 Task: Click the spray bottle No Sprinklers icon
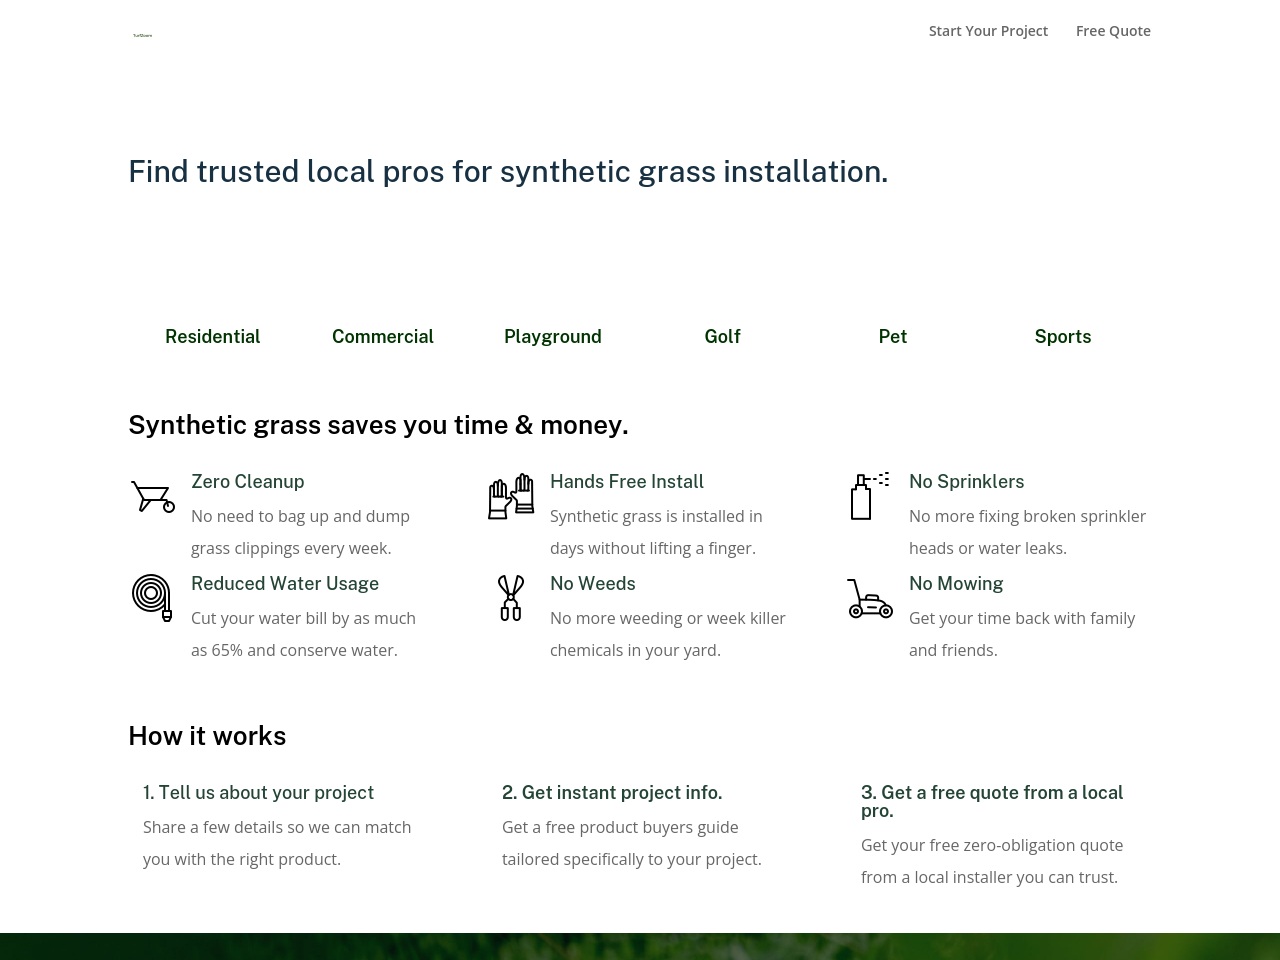point(869,496)
